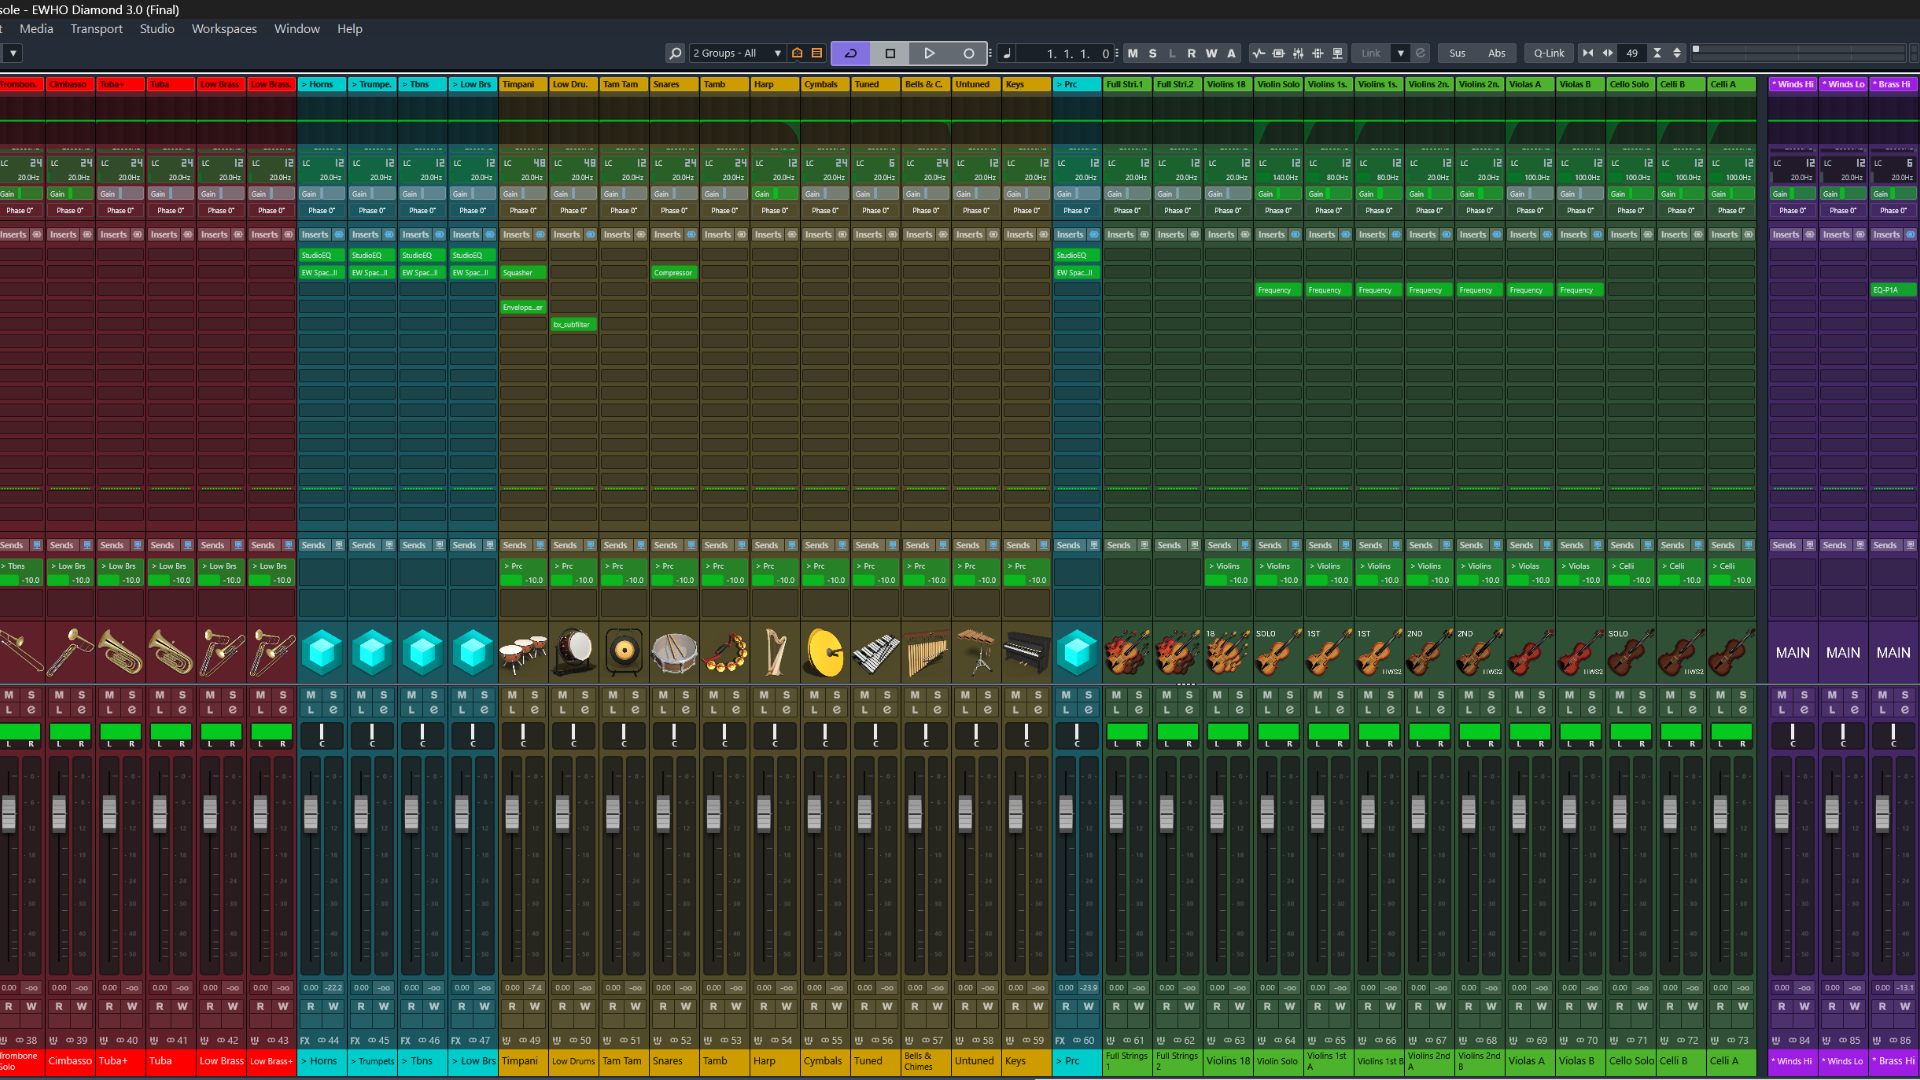Click the orange filter channel types icon
The image size is (1920, 1080).
tap(817, 53)
